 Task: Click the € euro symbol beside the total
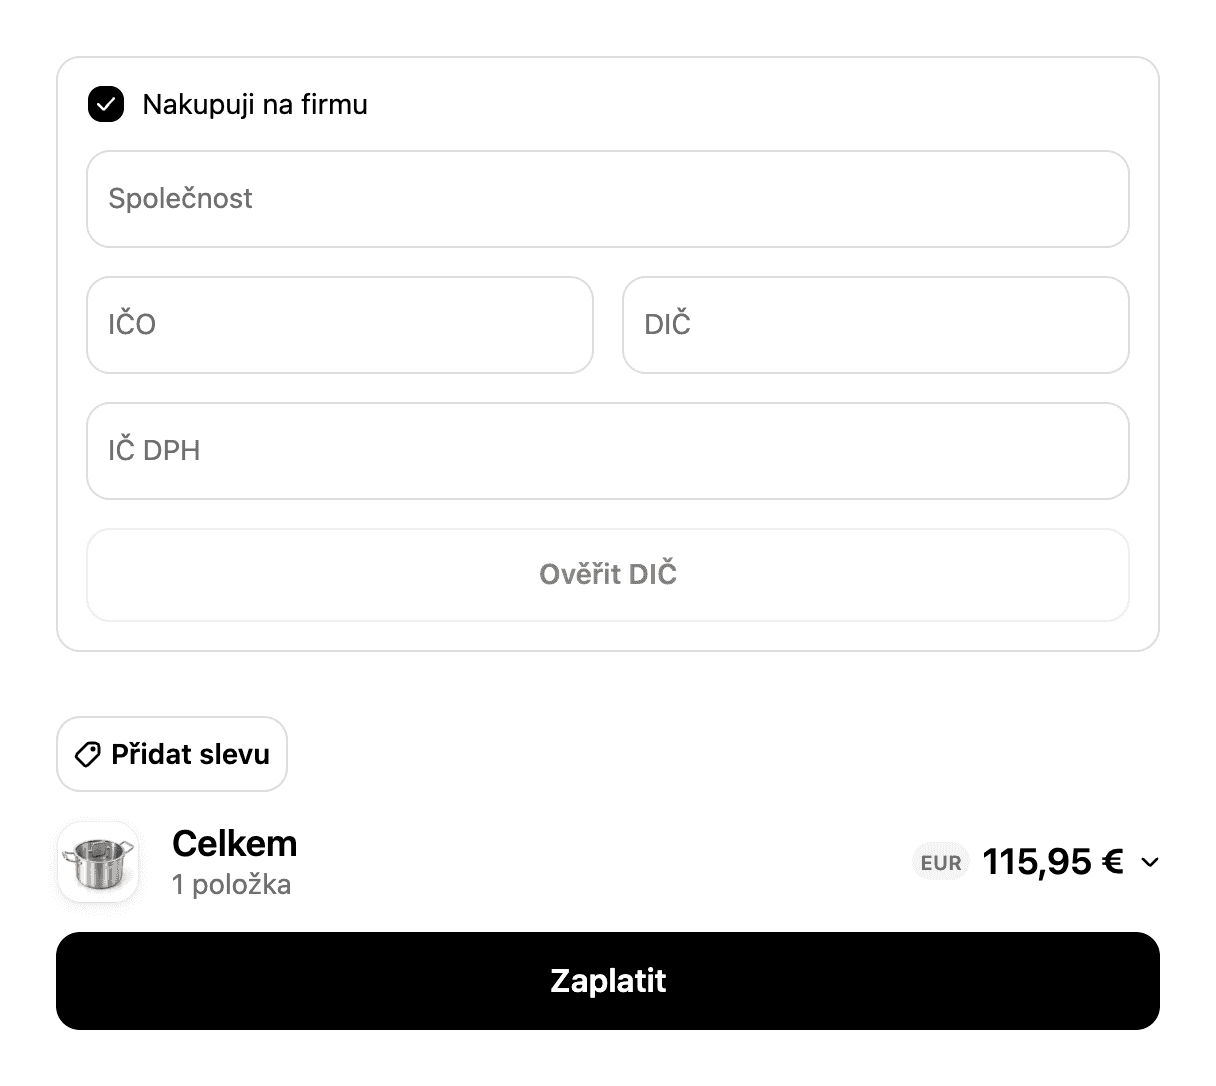point(1113,862)
